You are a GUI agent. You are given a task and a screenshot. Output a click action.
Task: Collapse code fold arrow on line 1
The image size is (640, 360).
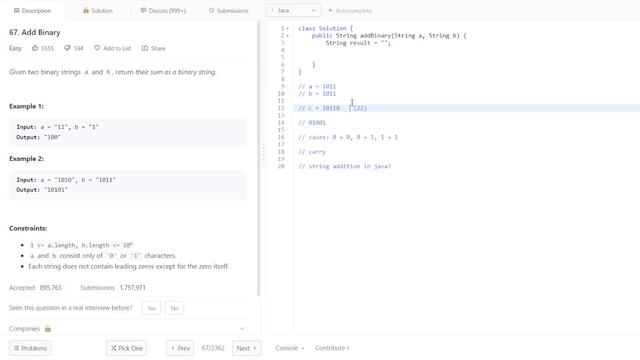(288, 29)
